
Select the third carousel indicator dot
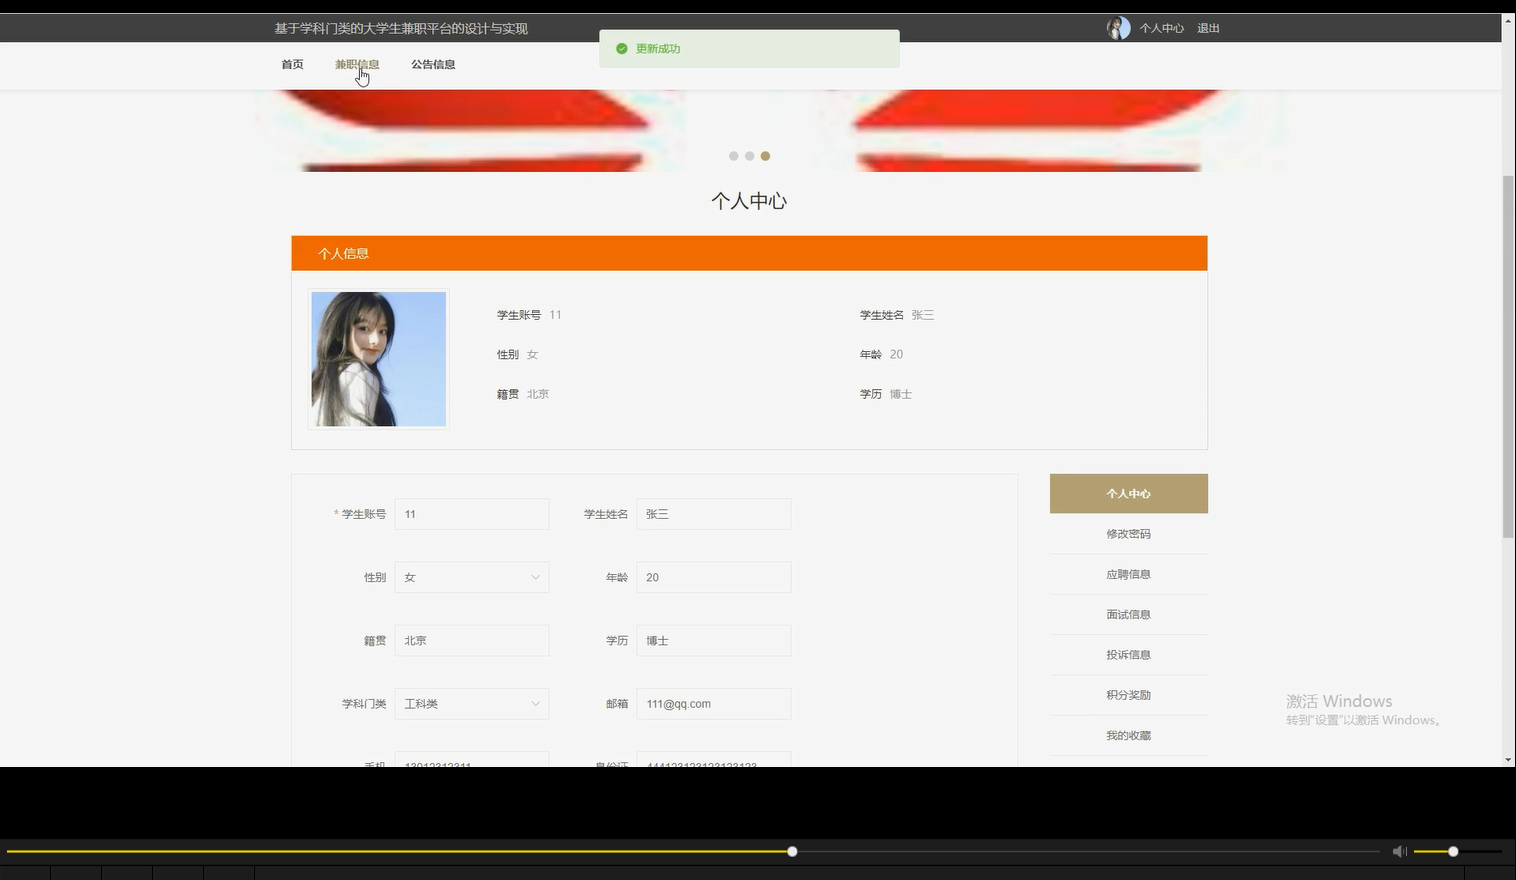pyautogui.click(x=765, y=156)
